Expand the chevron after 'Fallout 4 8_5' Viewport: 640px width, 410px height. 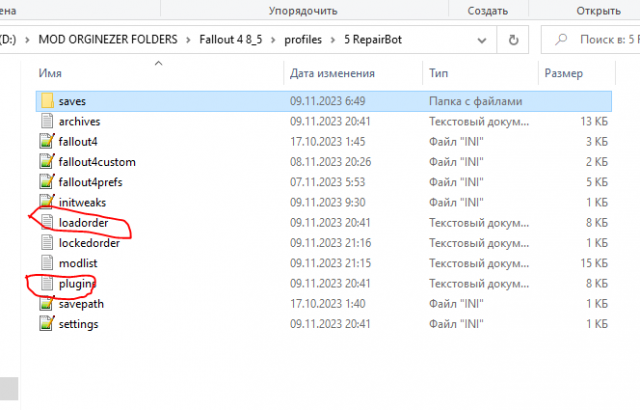[278, 40]
